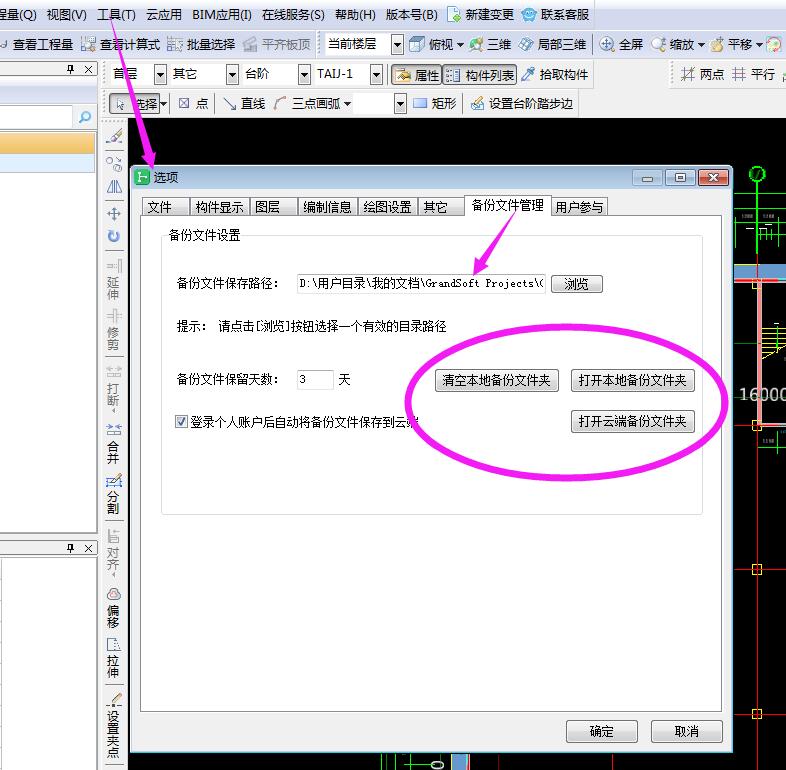Pin the lower left panel
786x770 pixels.
tap(71, 548)
